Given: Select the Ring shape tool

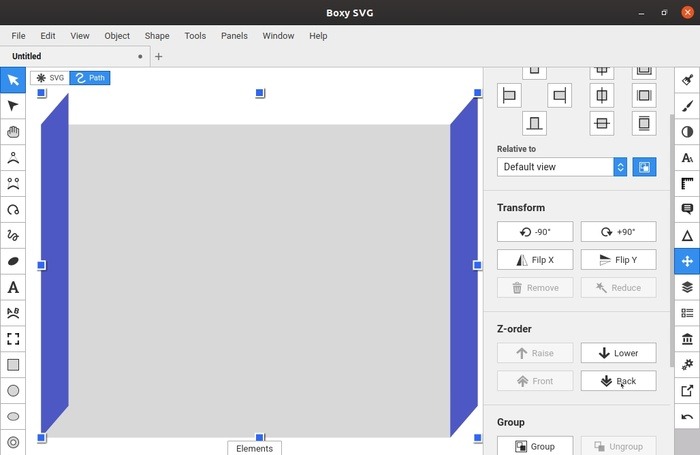Looking at the screenshot, I should pyautogui.click(x=13, y=442).
